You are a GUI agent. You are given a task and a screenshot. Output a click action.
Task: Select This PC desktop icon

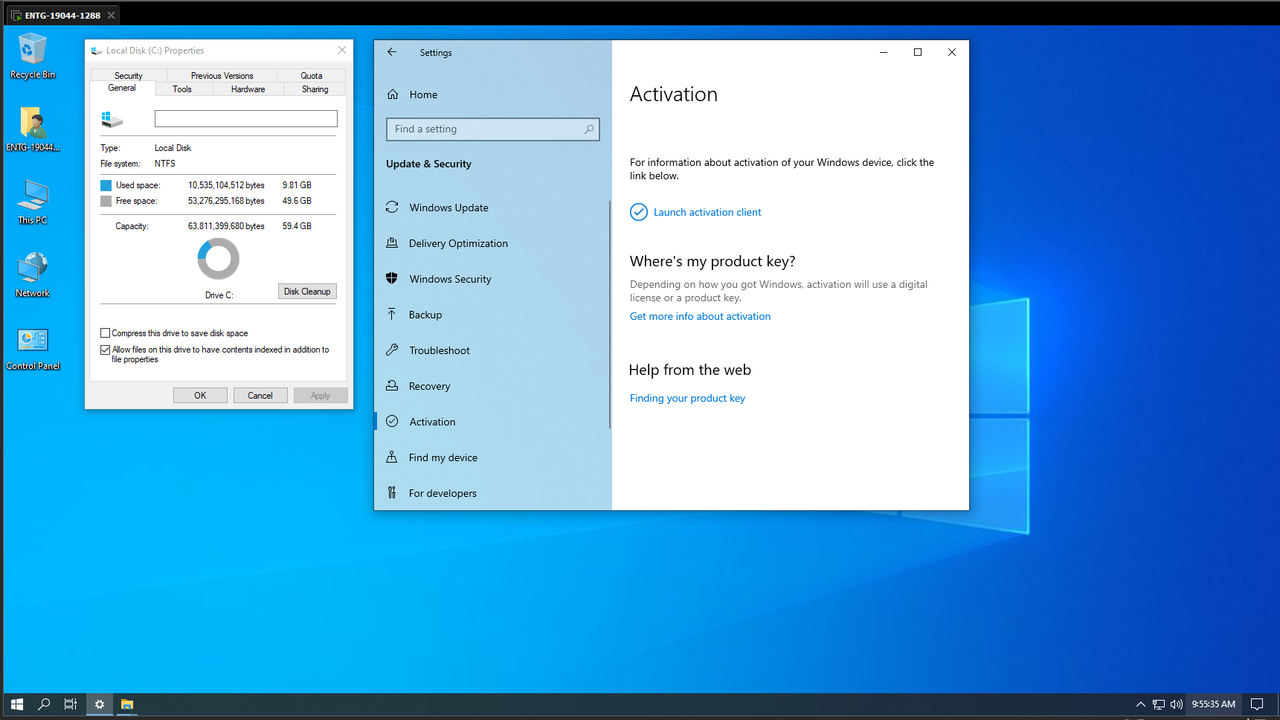(32, 201)
